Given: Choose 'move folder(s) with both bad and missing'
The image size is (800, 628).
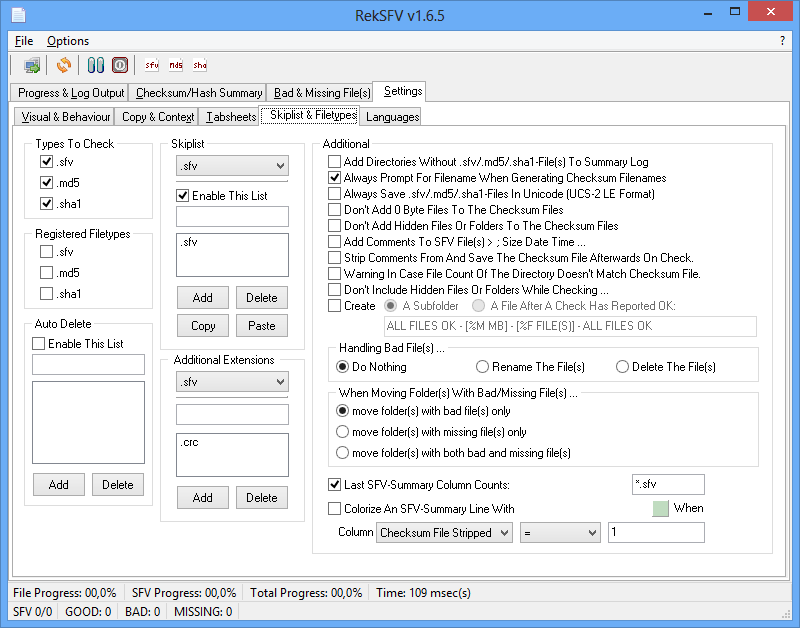Looking at the screenshot, I should [x=342, y=453].
